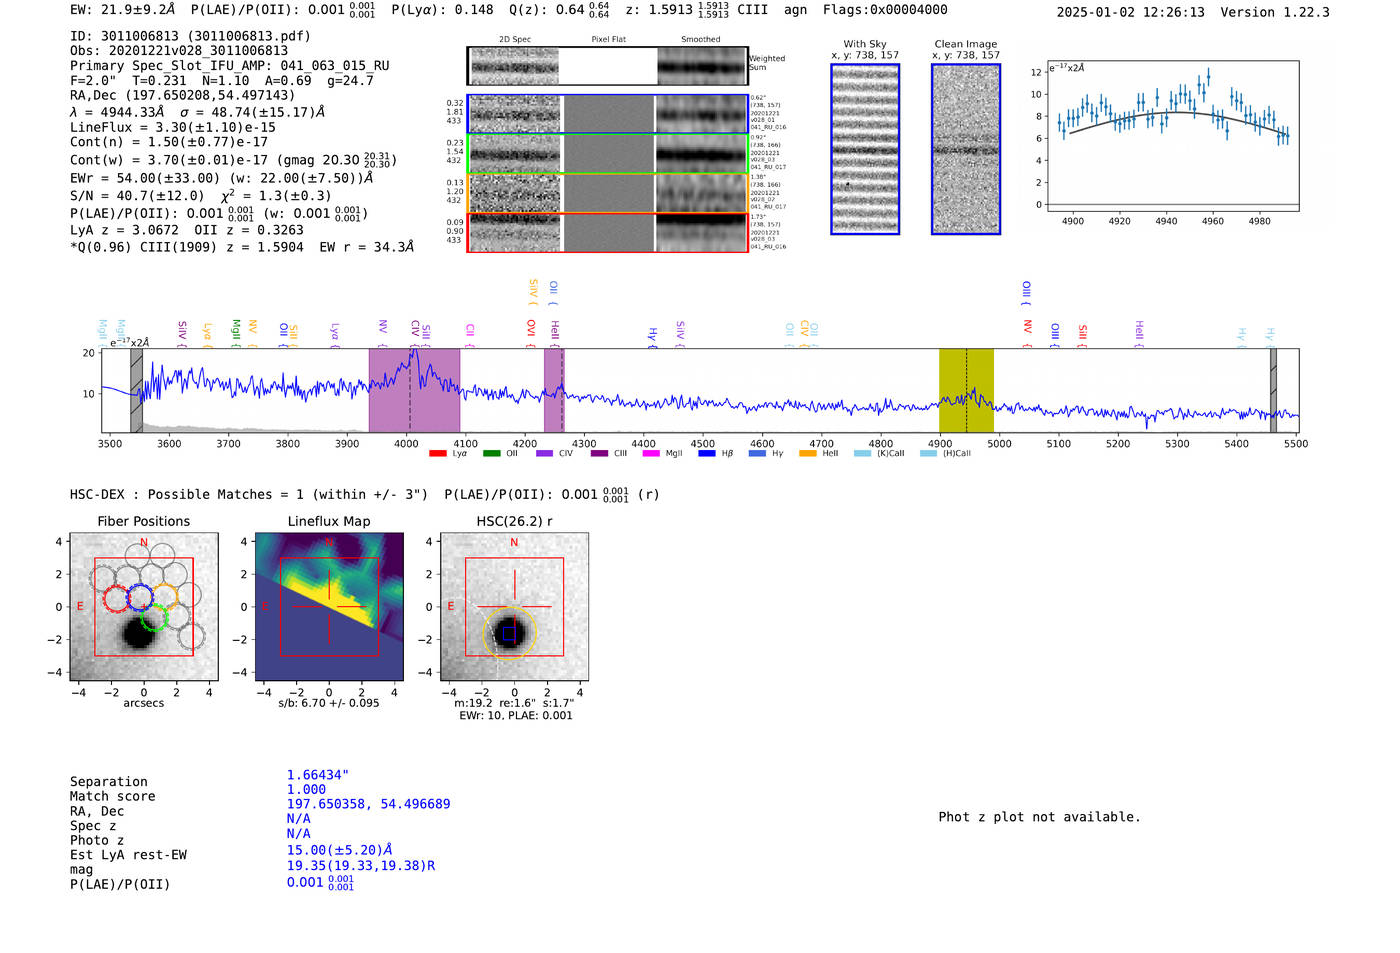Screen dimensions: 1400x953
Task: Click the emission line fit plot
Action: click(x=1173, y=136)
